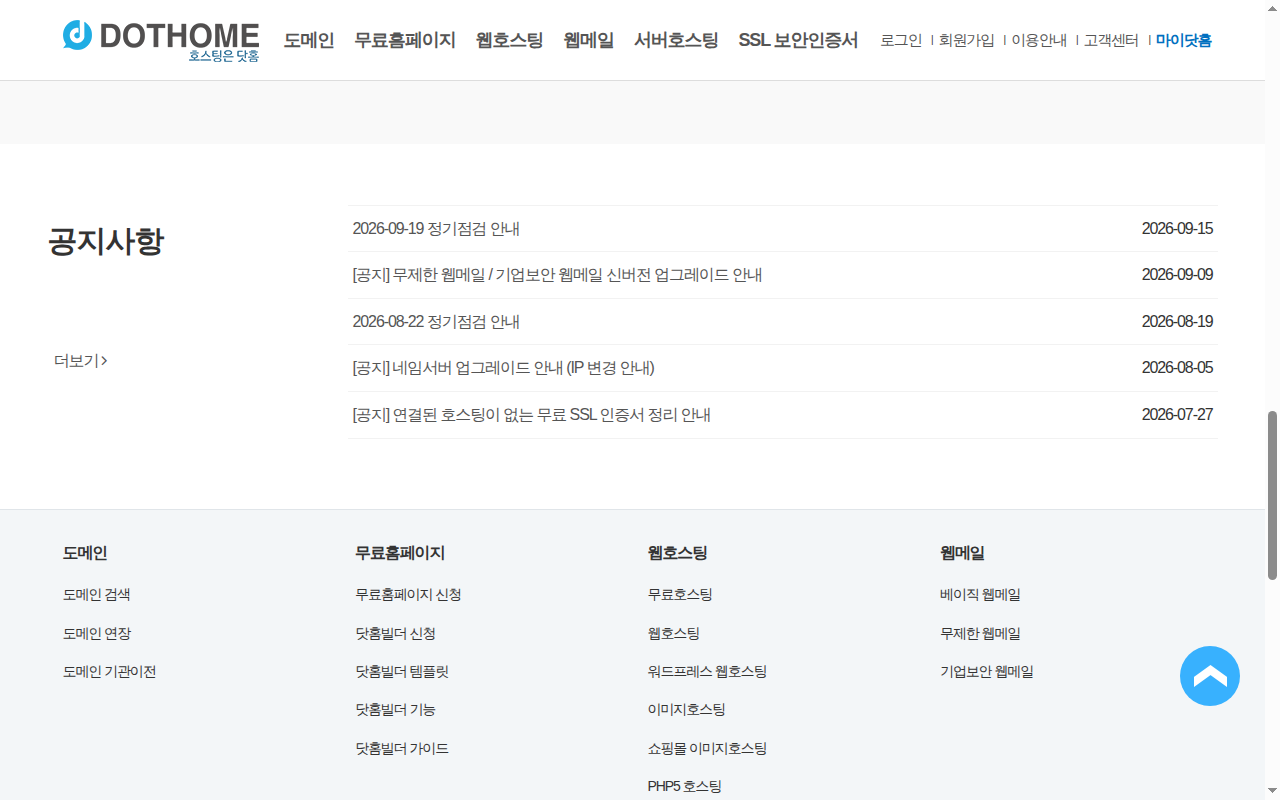Image resolution: width=1280 pixels, height=800 pixels.
Task: Click the date 2026-08-05
Action: (x=1177, y=368)
